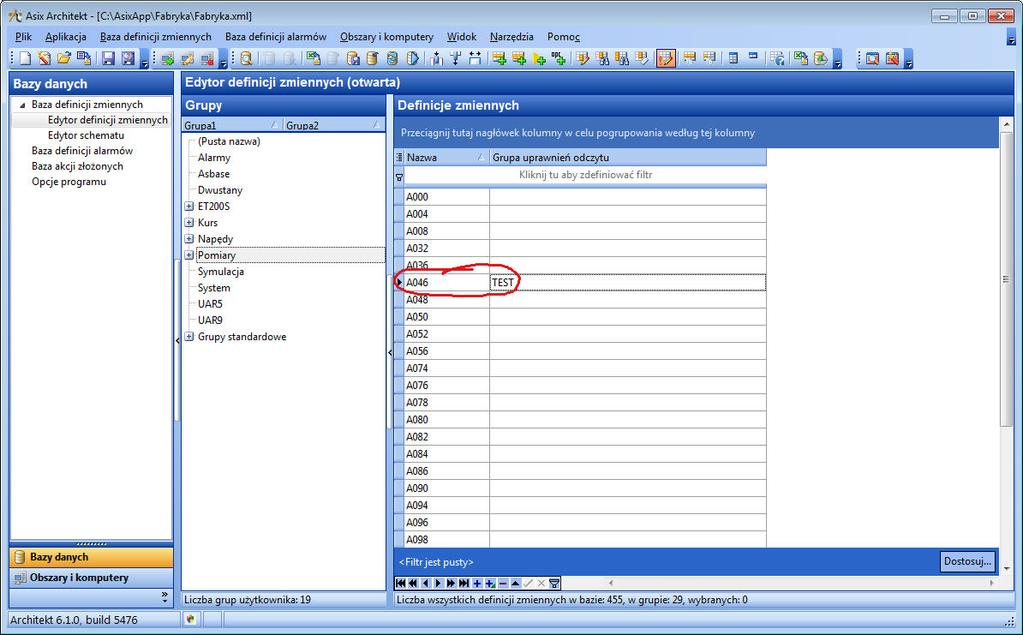Click the black up-triangle edit record icon
Viewport: 1023px width, 635px height.
click(x=515, y=583)
